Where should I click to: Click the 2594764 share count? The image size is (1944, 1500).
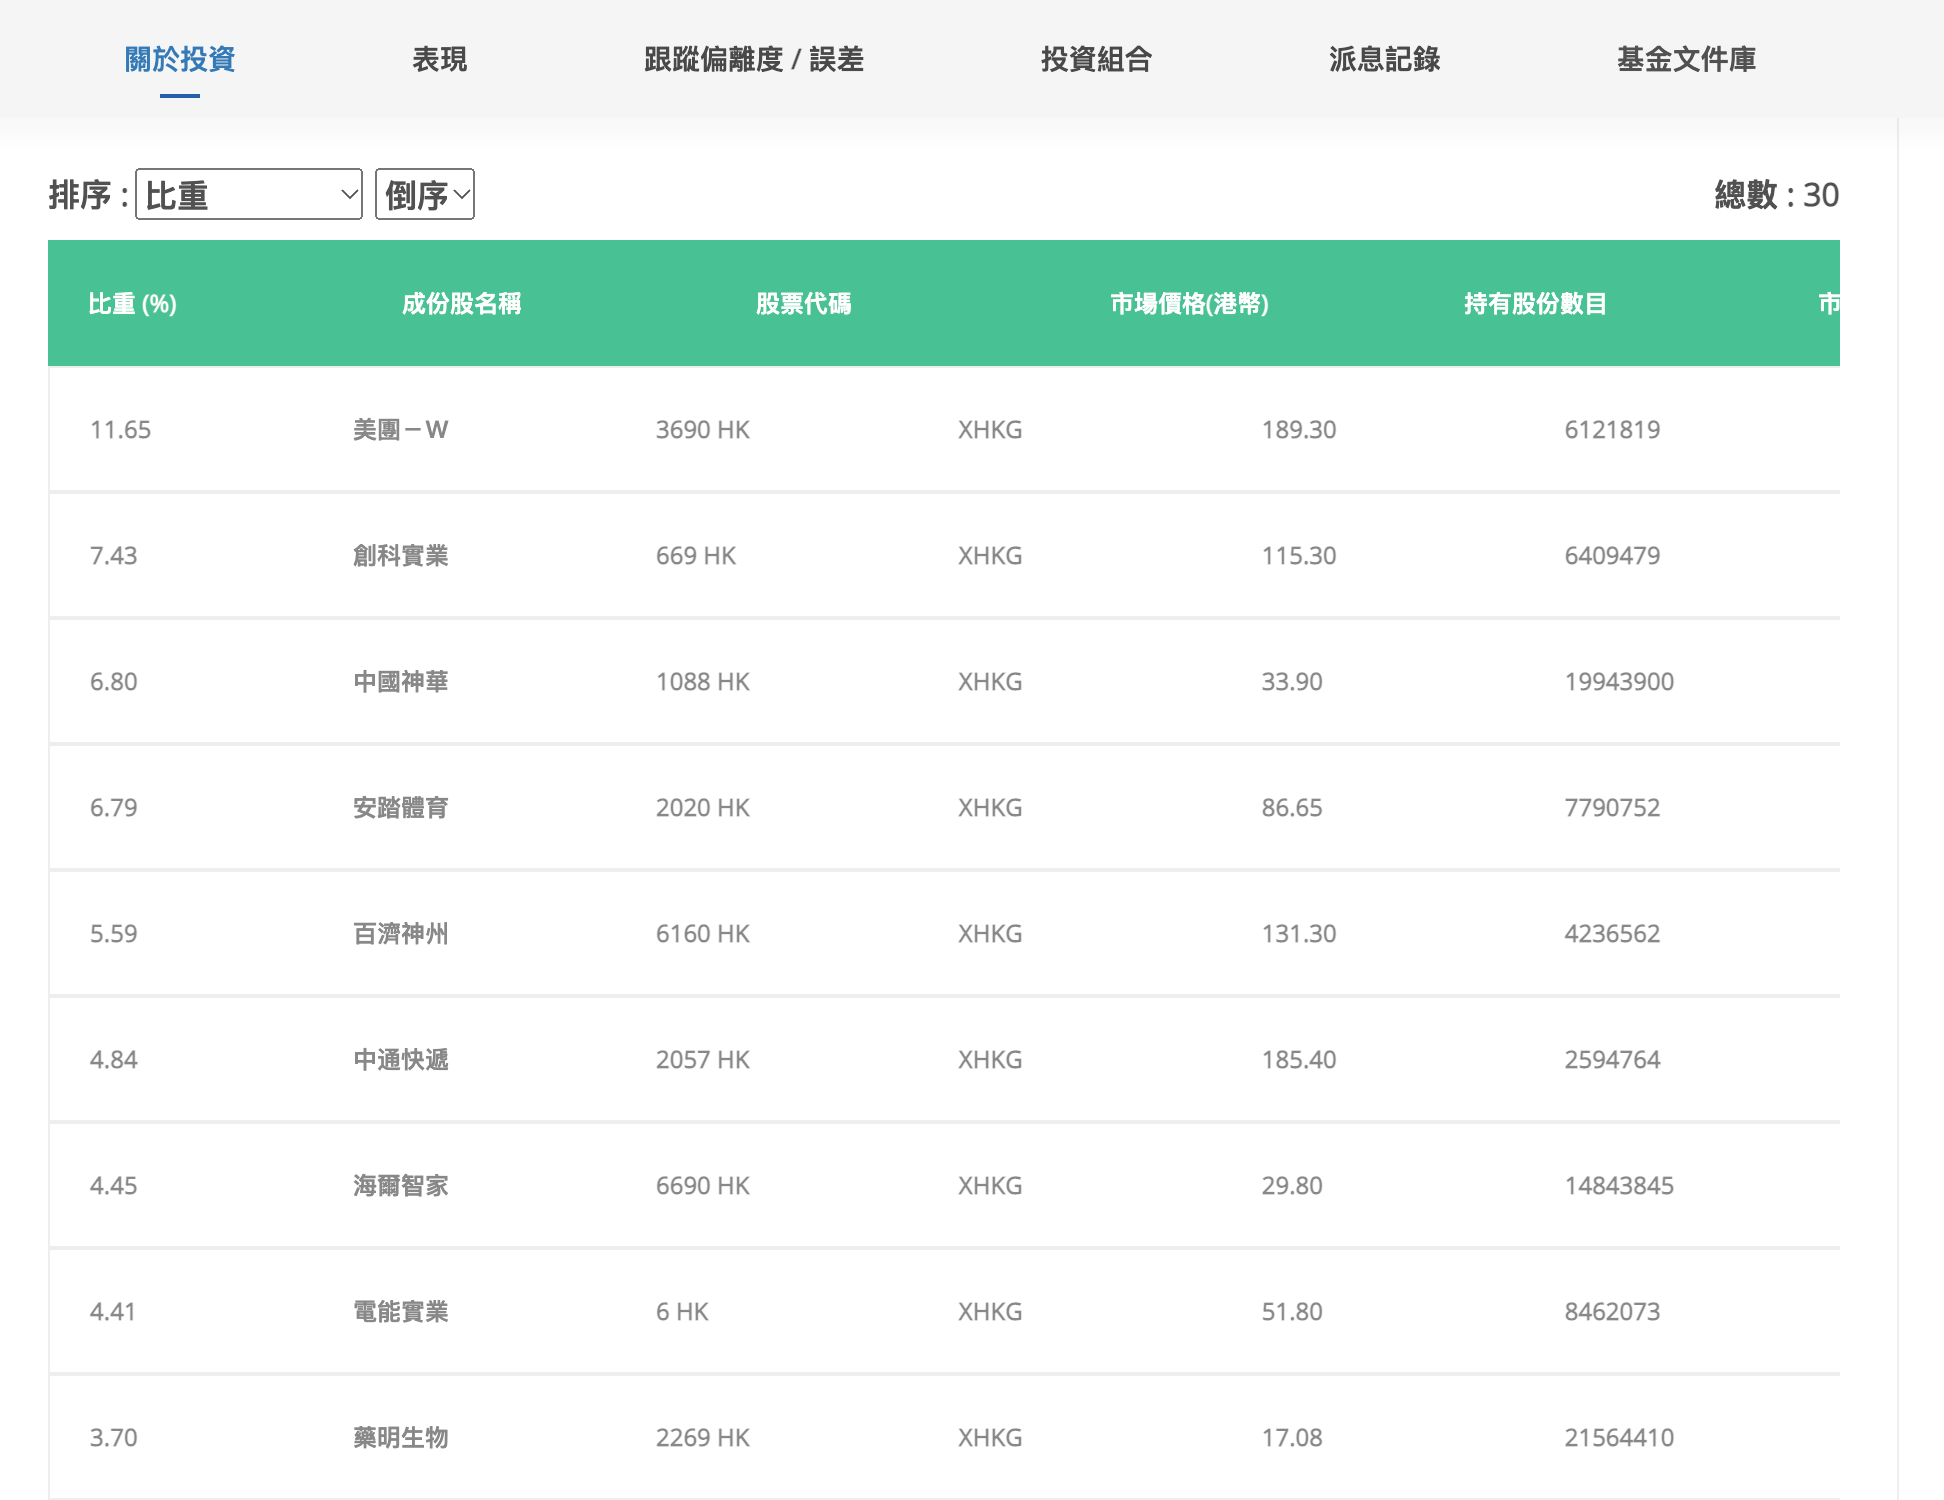[1612, 1060]
